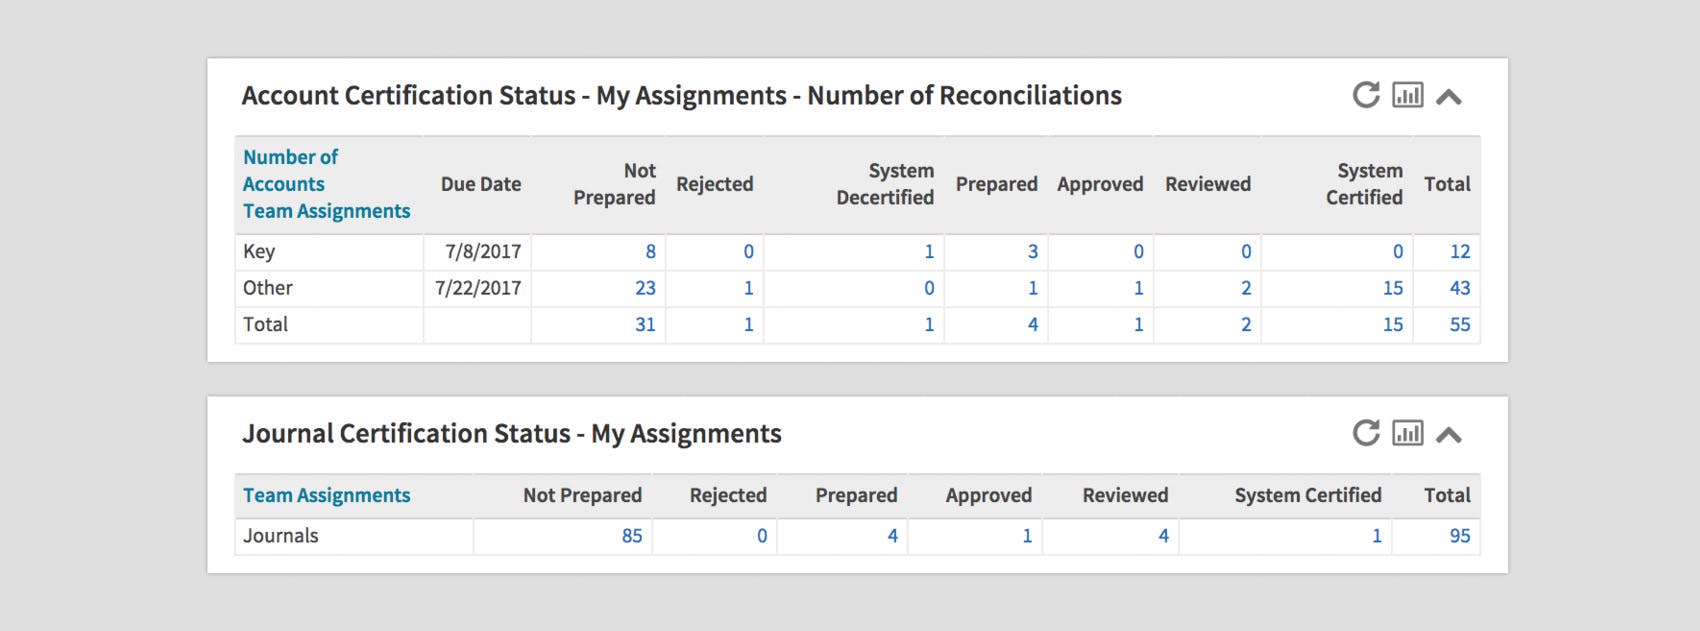Open Team Assignments link in journal table header
The image size is (1700, 631).
point(326,495)
